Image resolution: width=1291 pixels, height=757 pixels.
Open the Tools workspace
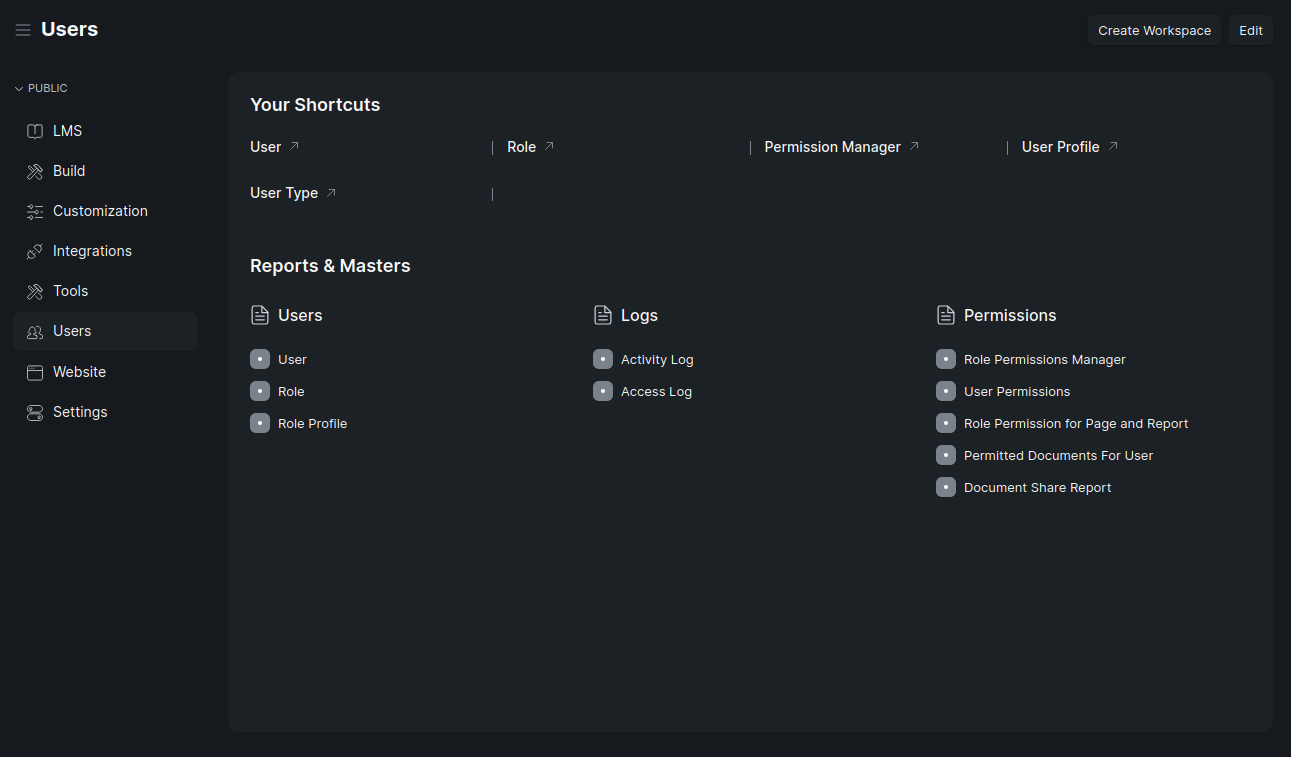pos(70,291)
